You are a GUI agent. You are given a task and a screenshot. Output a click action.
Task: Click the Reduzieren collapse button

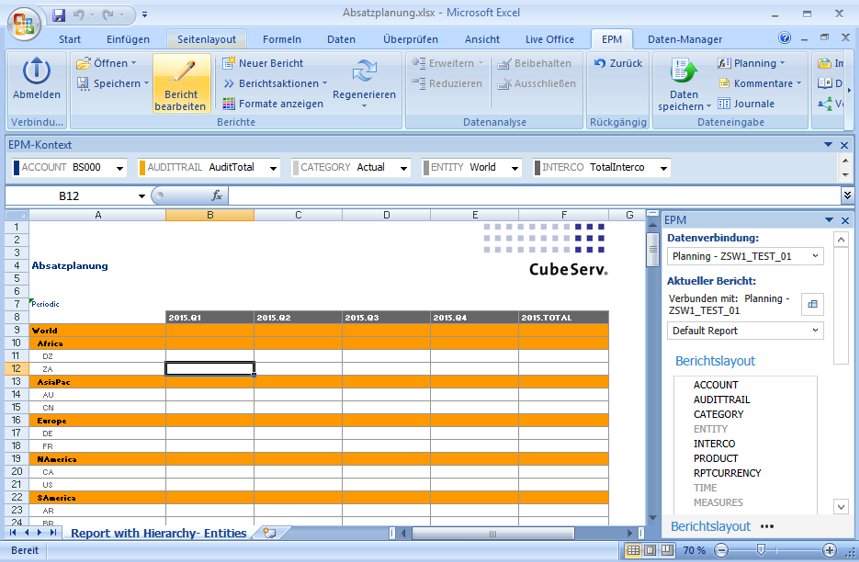coord(447,83)
